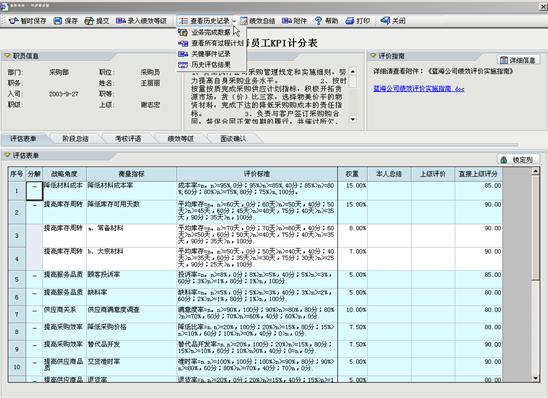
Task: Select the 降低材料成本率 indicator cell
Action: pyautogui.click(x=131, y=190)
